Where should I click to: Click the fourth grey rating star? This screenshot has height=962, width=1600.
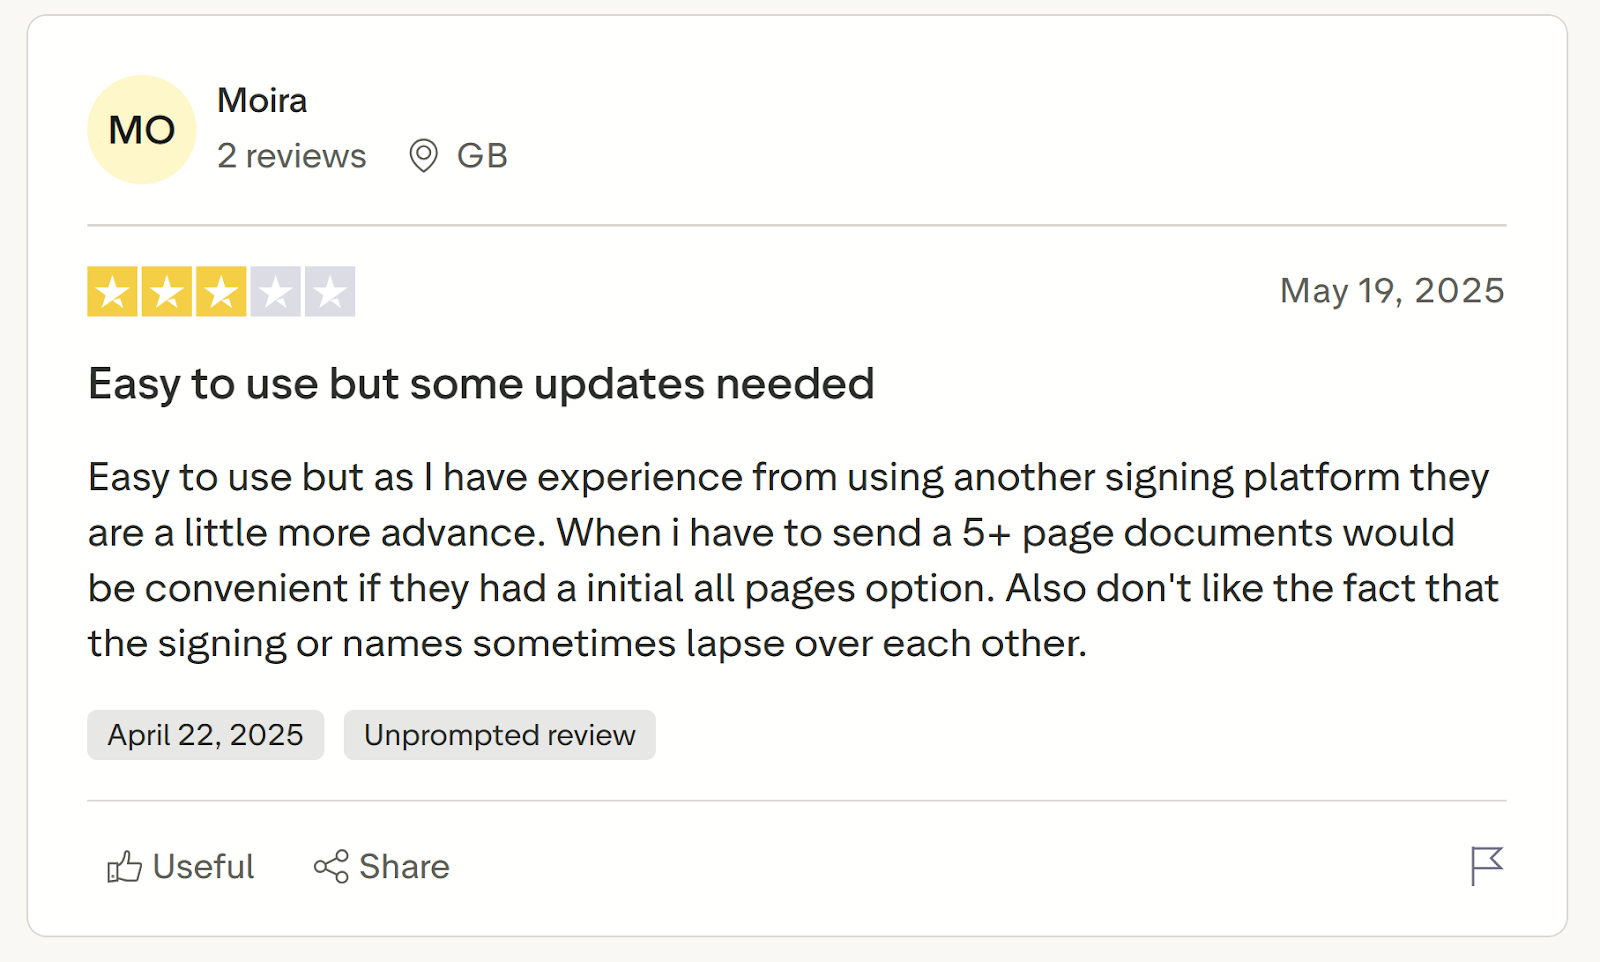coord(275,292)
